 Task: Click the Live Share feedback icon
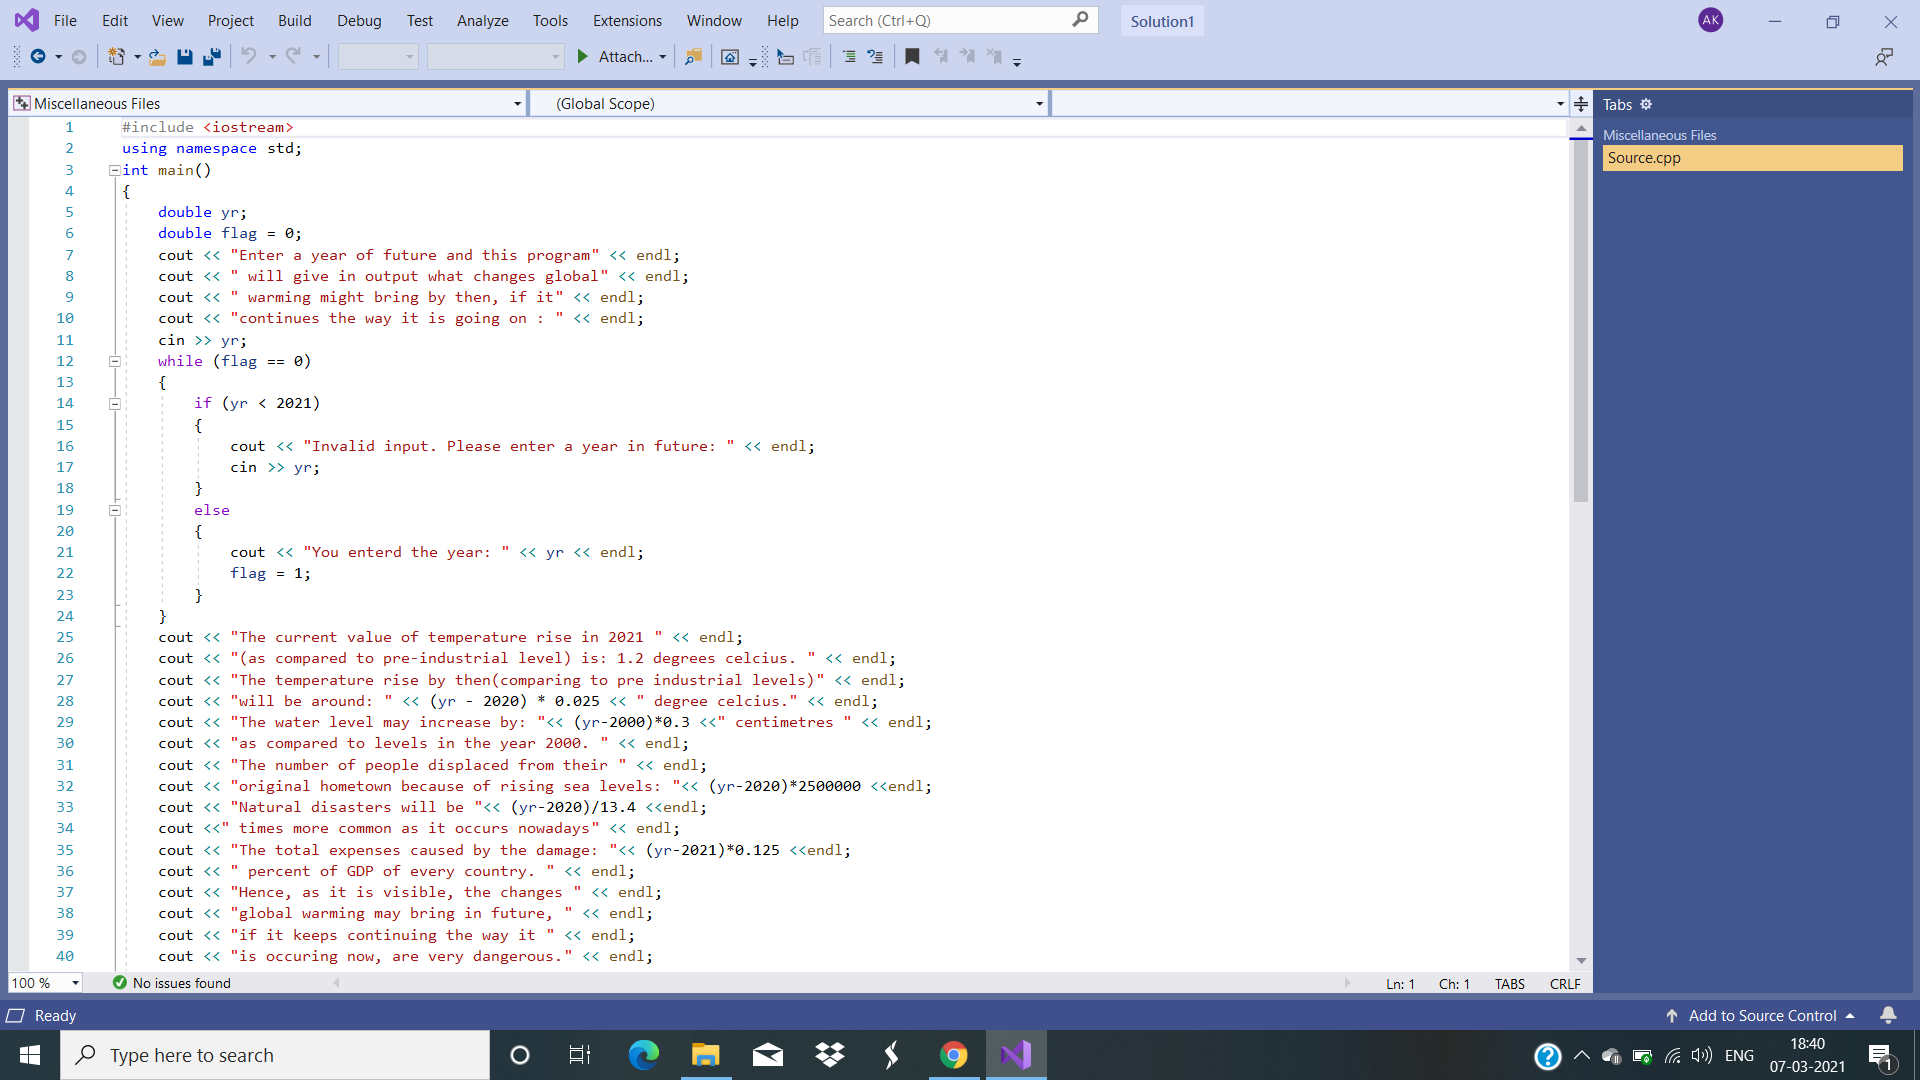click(1884, 57)
